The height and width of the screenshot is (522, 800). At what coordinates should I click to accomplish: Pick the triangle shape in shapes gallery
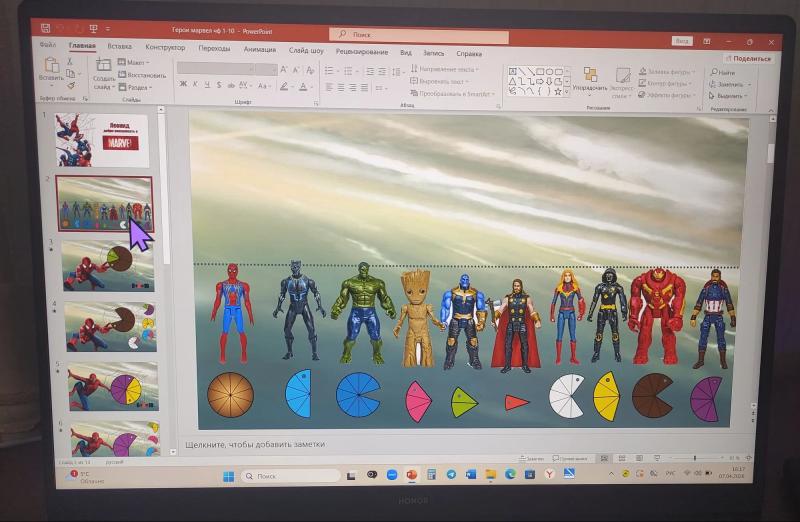tap(513, 82)
